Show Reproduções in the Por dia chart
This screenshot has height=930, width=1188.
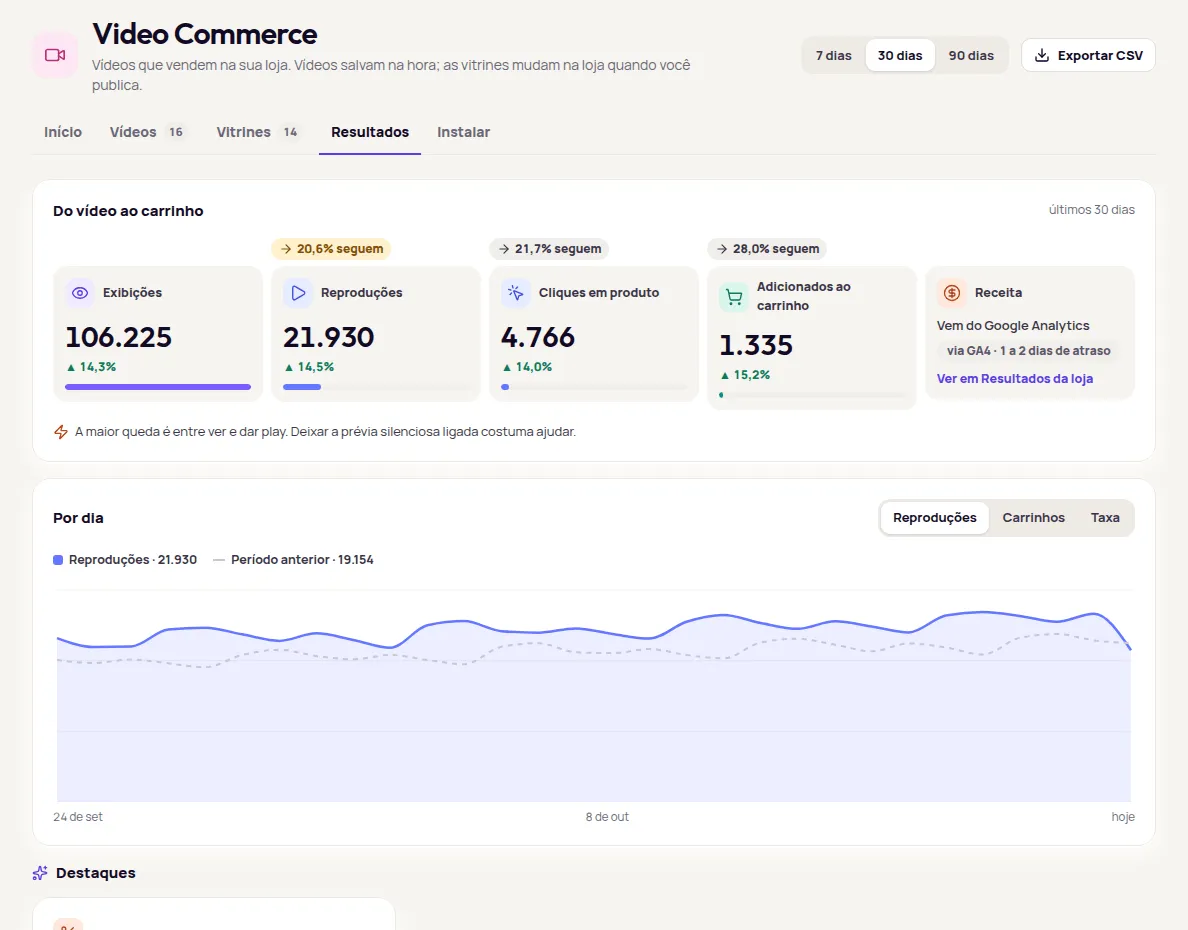tap(935, 518)
